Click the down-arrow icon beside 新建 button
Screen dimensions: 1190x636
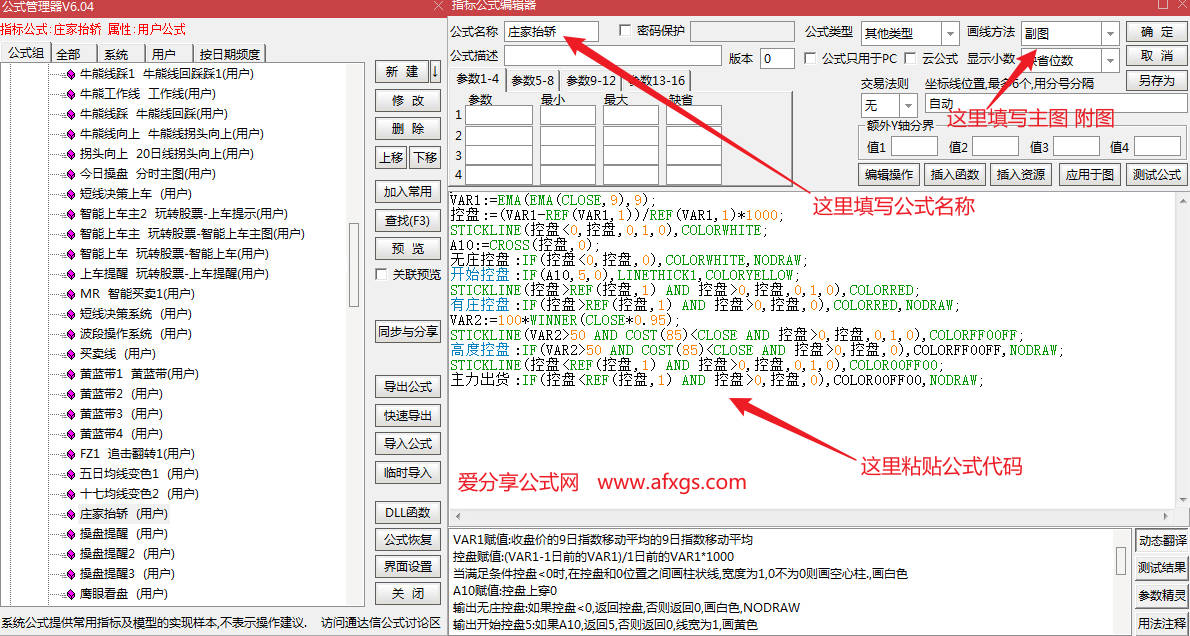(x=435, y=72)
